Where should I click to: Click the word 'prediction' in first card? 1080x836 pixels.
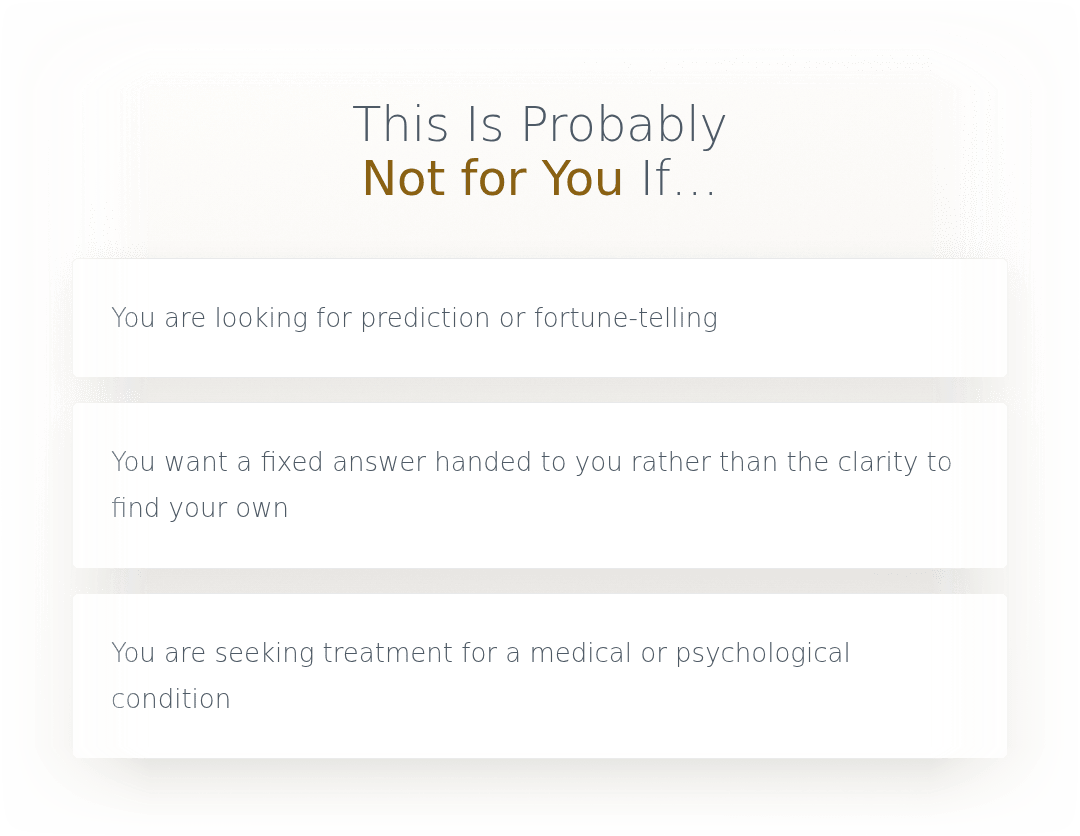tap(426, 318)
